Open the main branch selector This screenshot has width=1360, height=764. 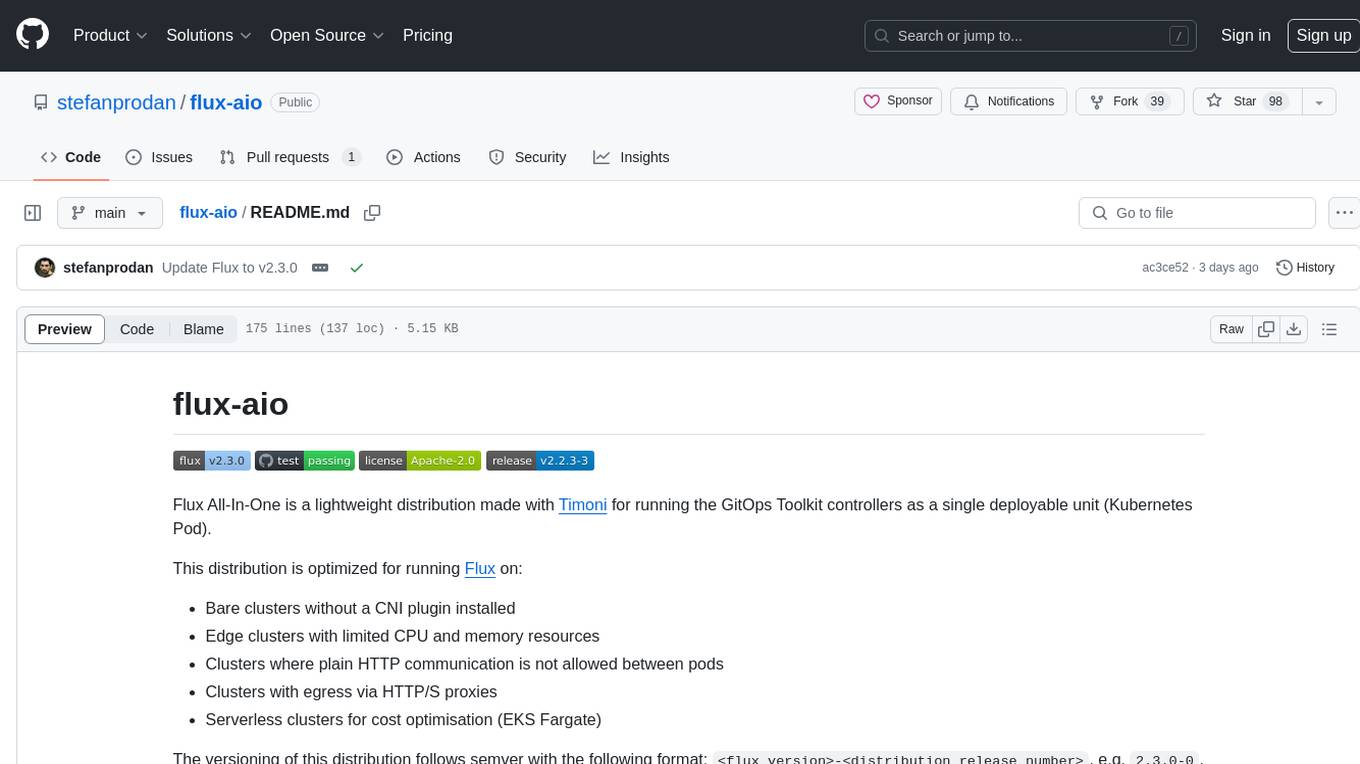coord(109,213)
